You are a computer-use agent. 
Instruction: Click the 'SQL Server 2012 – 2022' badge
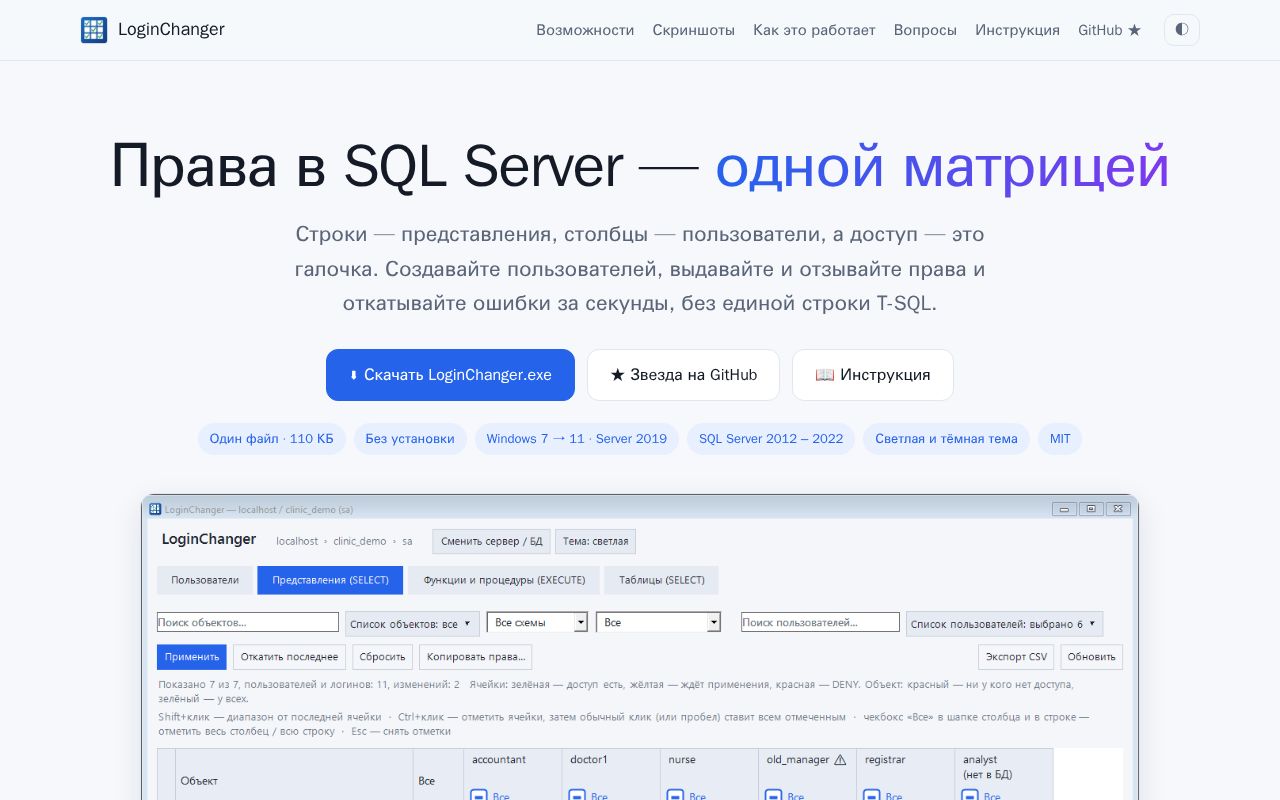771,439
